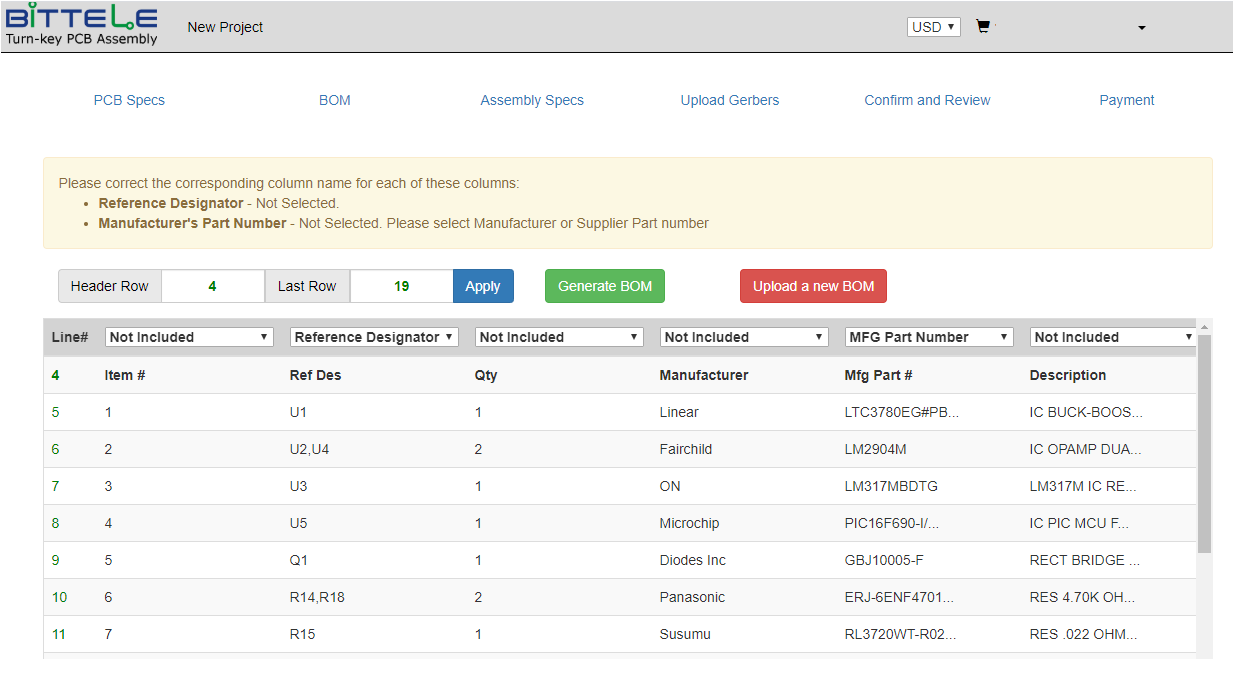Select description 'RES .022 OHM...'
The width and height of the screenshot is (1246, 692).
pos(1084,634)
